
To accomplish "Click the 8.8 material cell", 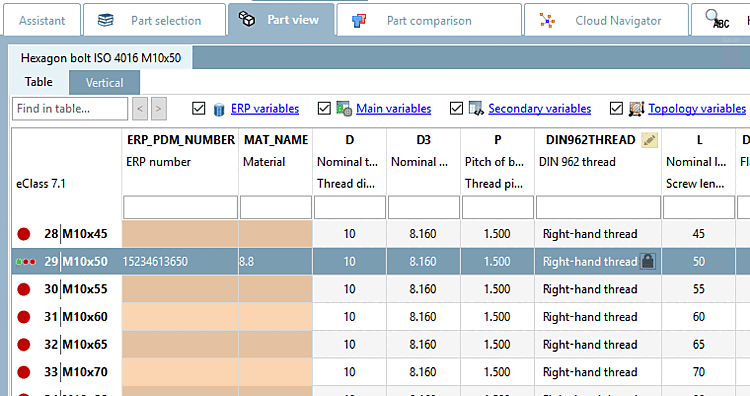I will [x=276, y=262].
